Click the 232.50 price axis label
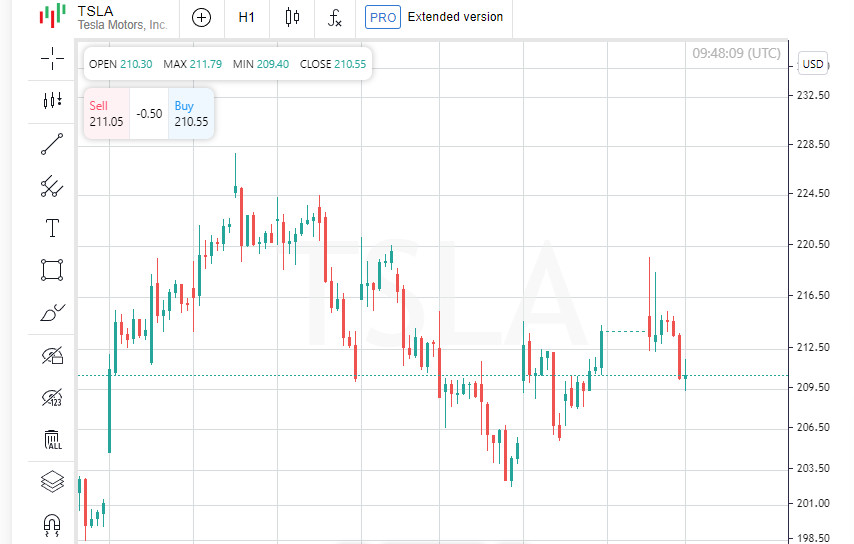Image resolution: width=854 pixels, height=544 pixels. click(x=813, y=95)
